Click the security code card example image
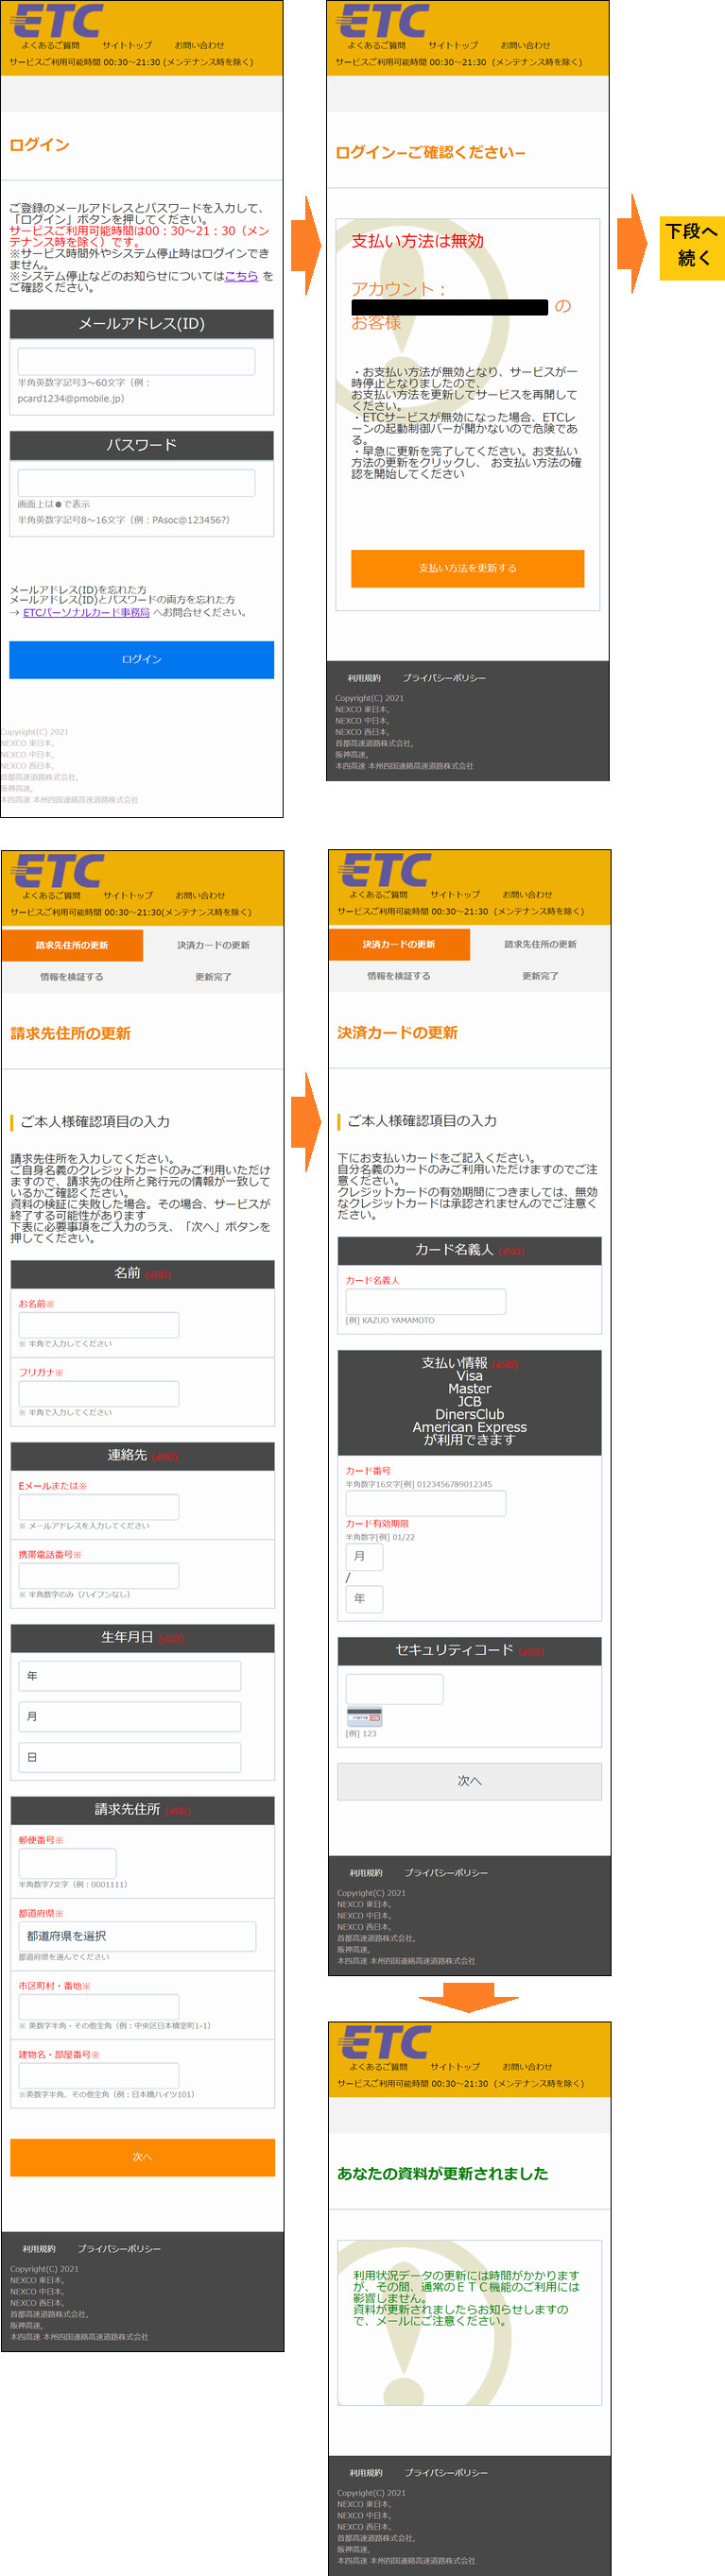 364,1717
